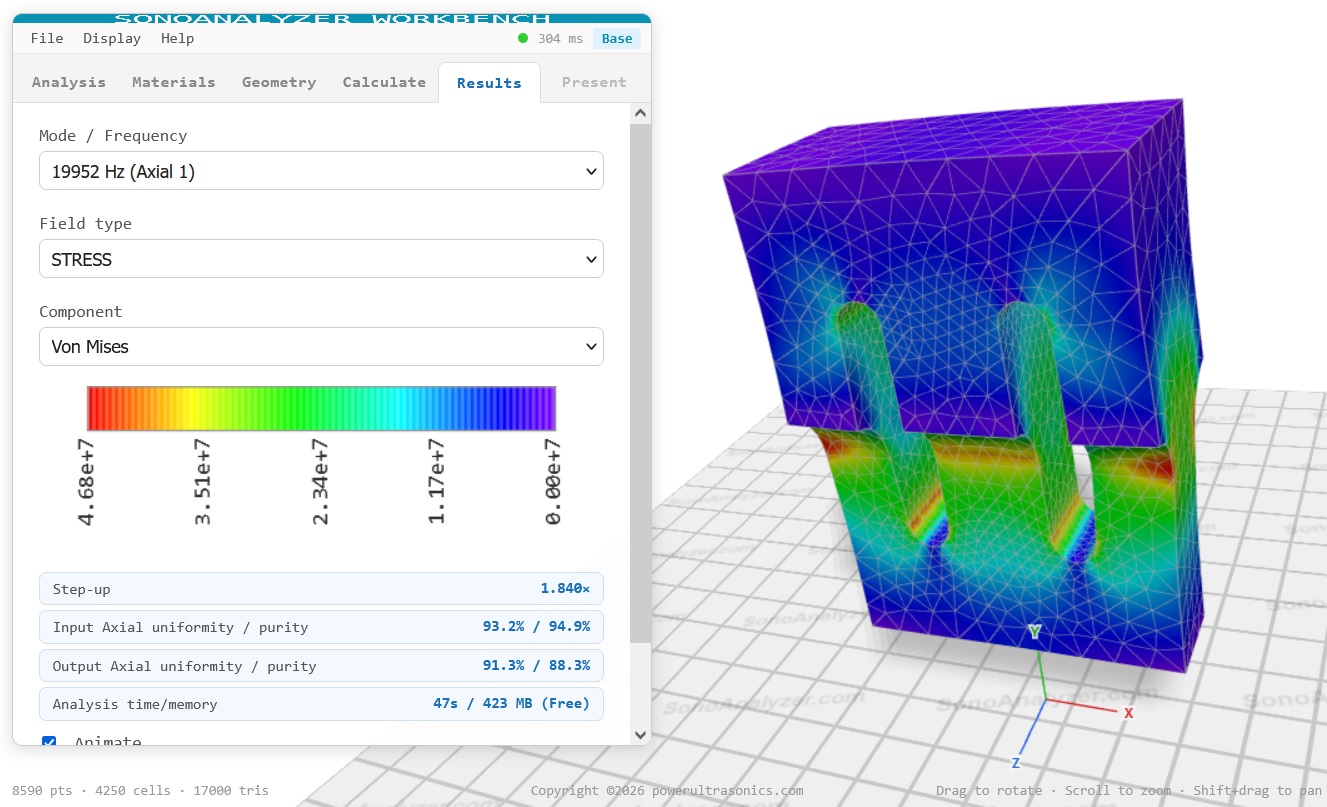Open the Field type STRESS dropdown

pyautogui.click(x=321, y=259)
